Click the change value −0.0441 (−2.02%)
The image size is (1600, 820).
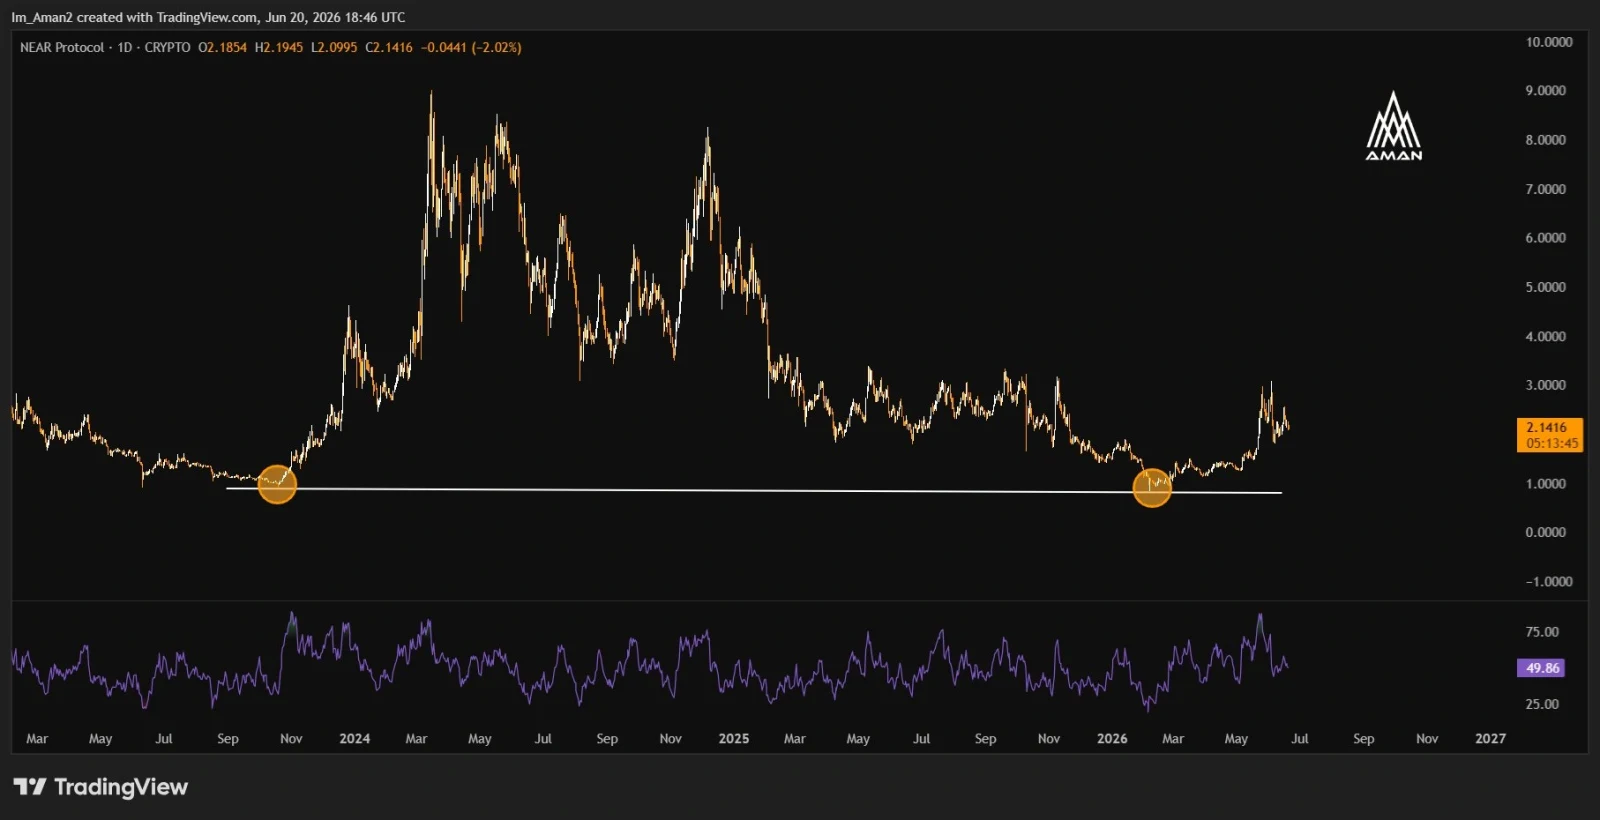coord(471,47)
